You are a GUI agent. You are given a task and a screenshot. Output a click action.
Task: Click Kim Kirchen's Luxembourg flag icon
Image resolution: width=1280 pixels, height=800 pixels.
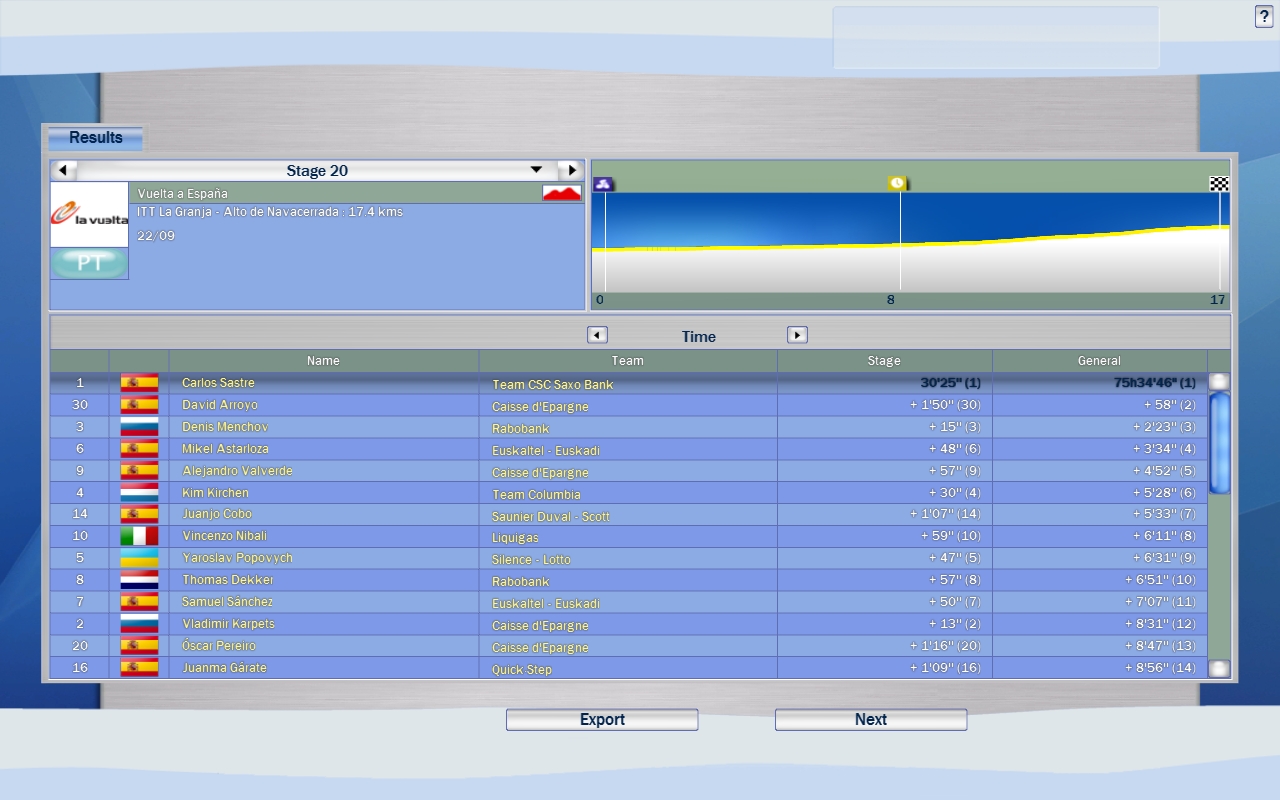tap(139, 493)
